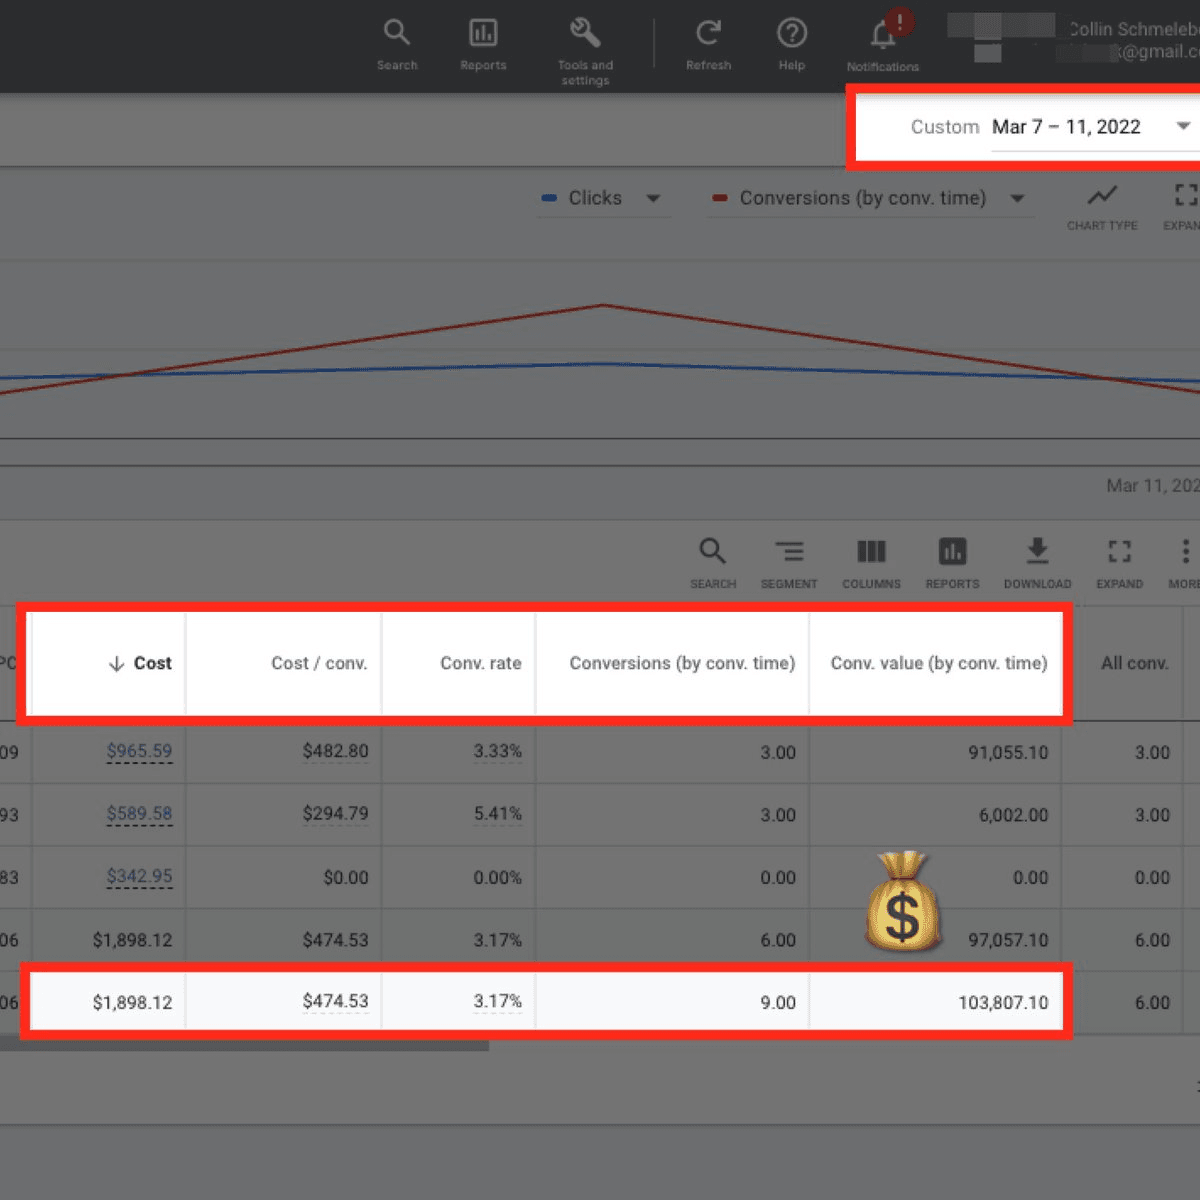Click the $965.59 cost link
1200x1200 pixels.
click(x=139, y=751)
